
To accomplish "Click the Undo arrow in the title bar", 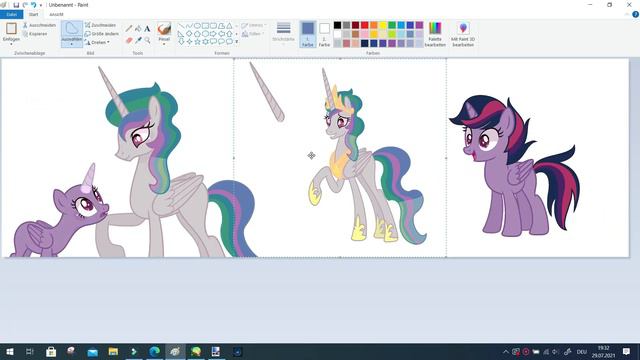I will click(x=33, y=5).
